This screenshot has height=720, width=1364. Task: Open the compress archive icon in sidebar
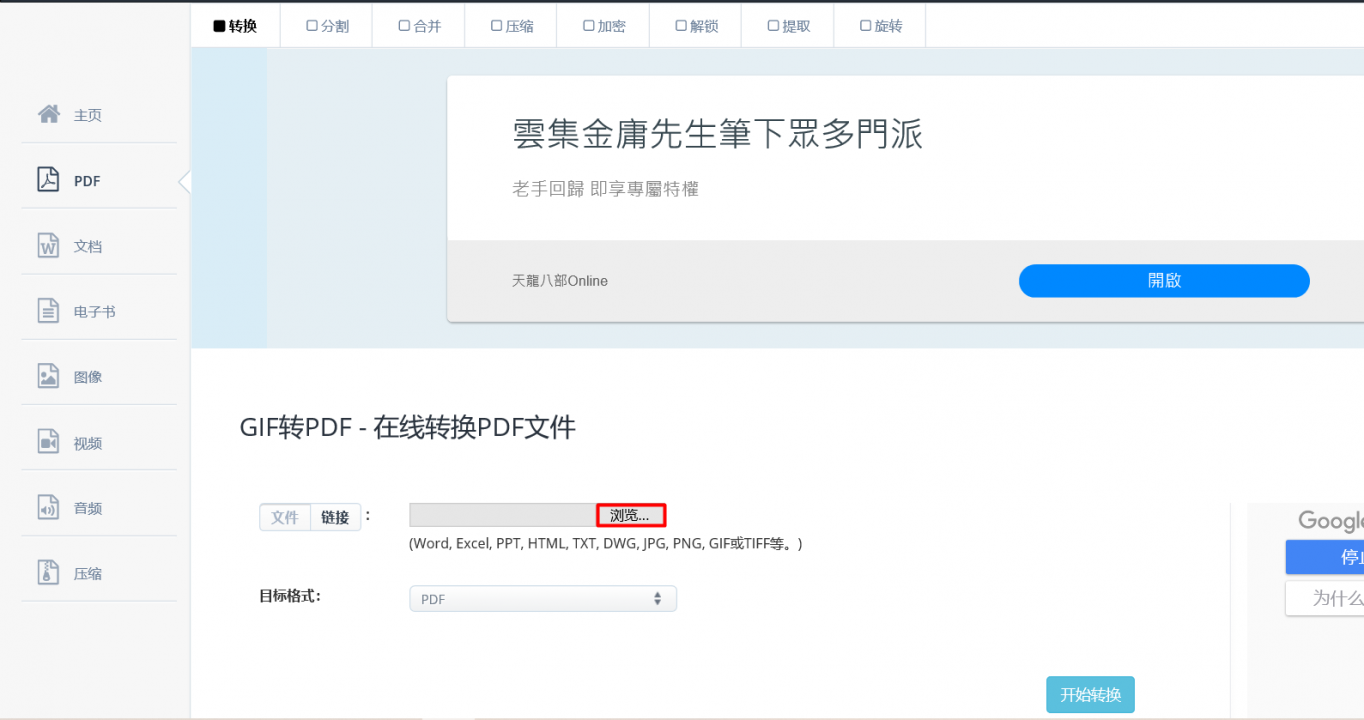(48, 573)
